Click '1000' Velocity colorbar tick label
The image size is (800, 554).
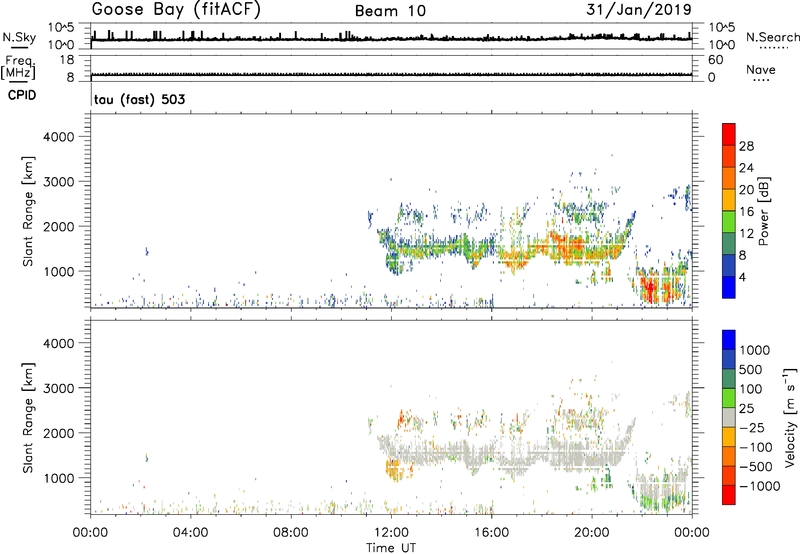[x=755, y=350]
